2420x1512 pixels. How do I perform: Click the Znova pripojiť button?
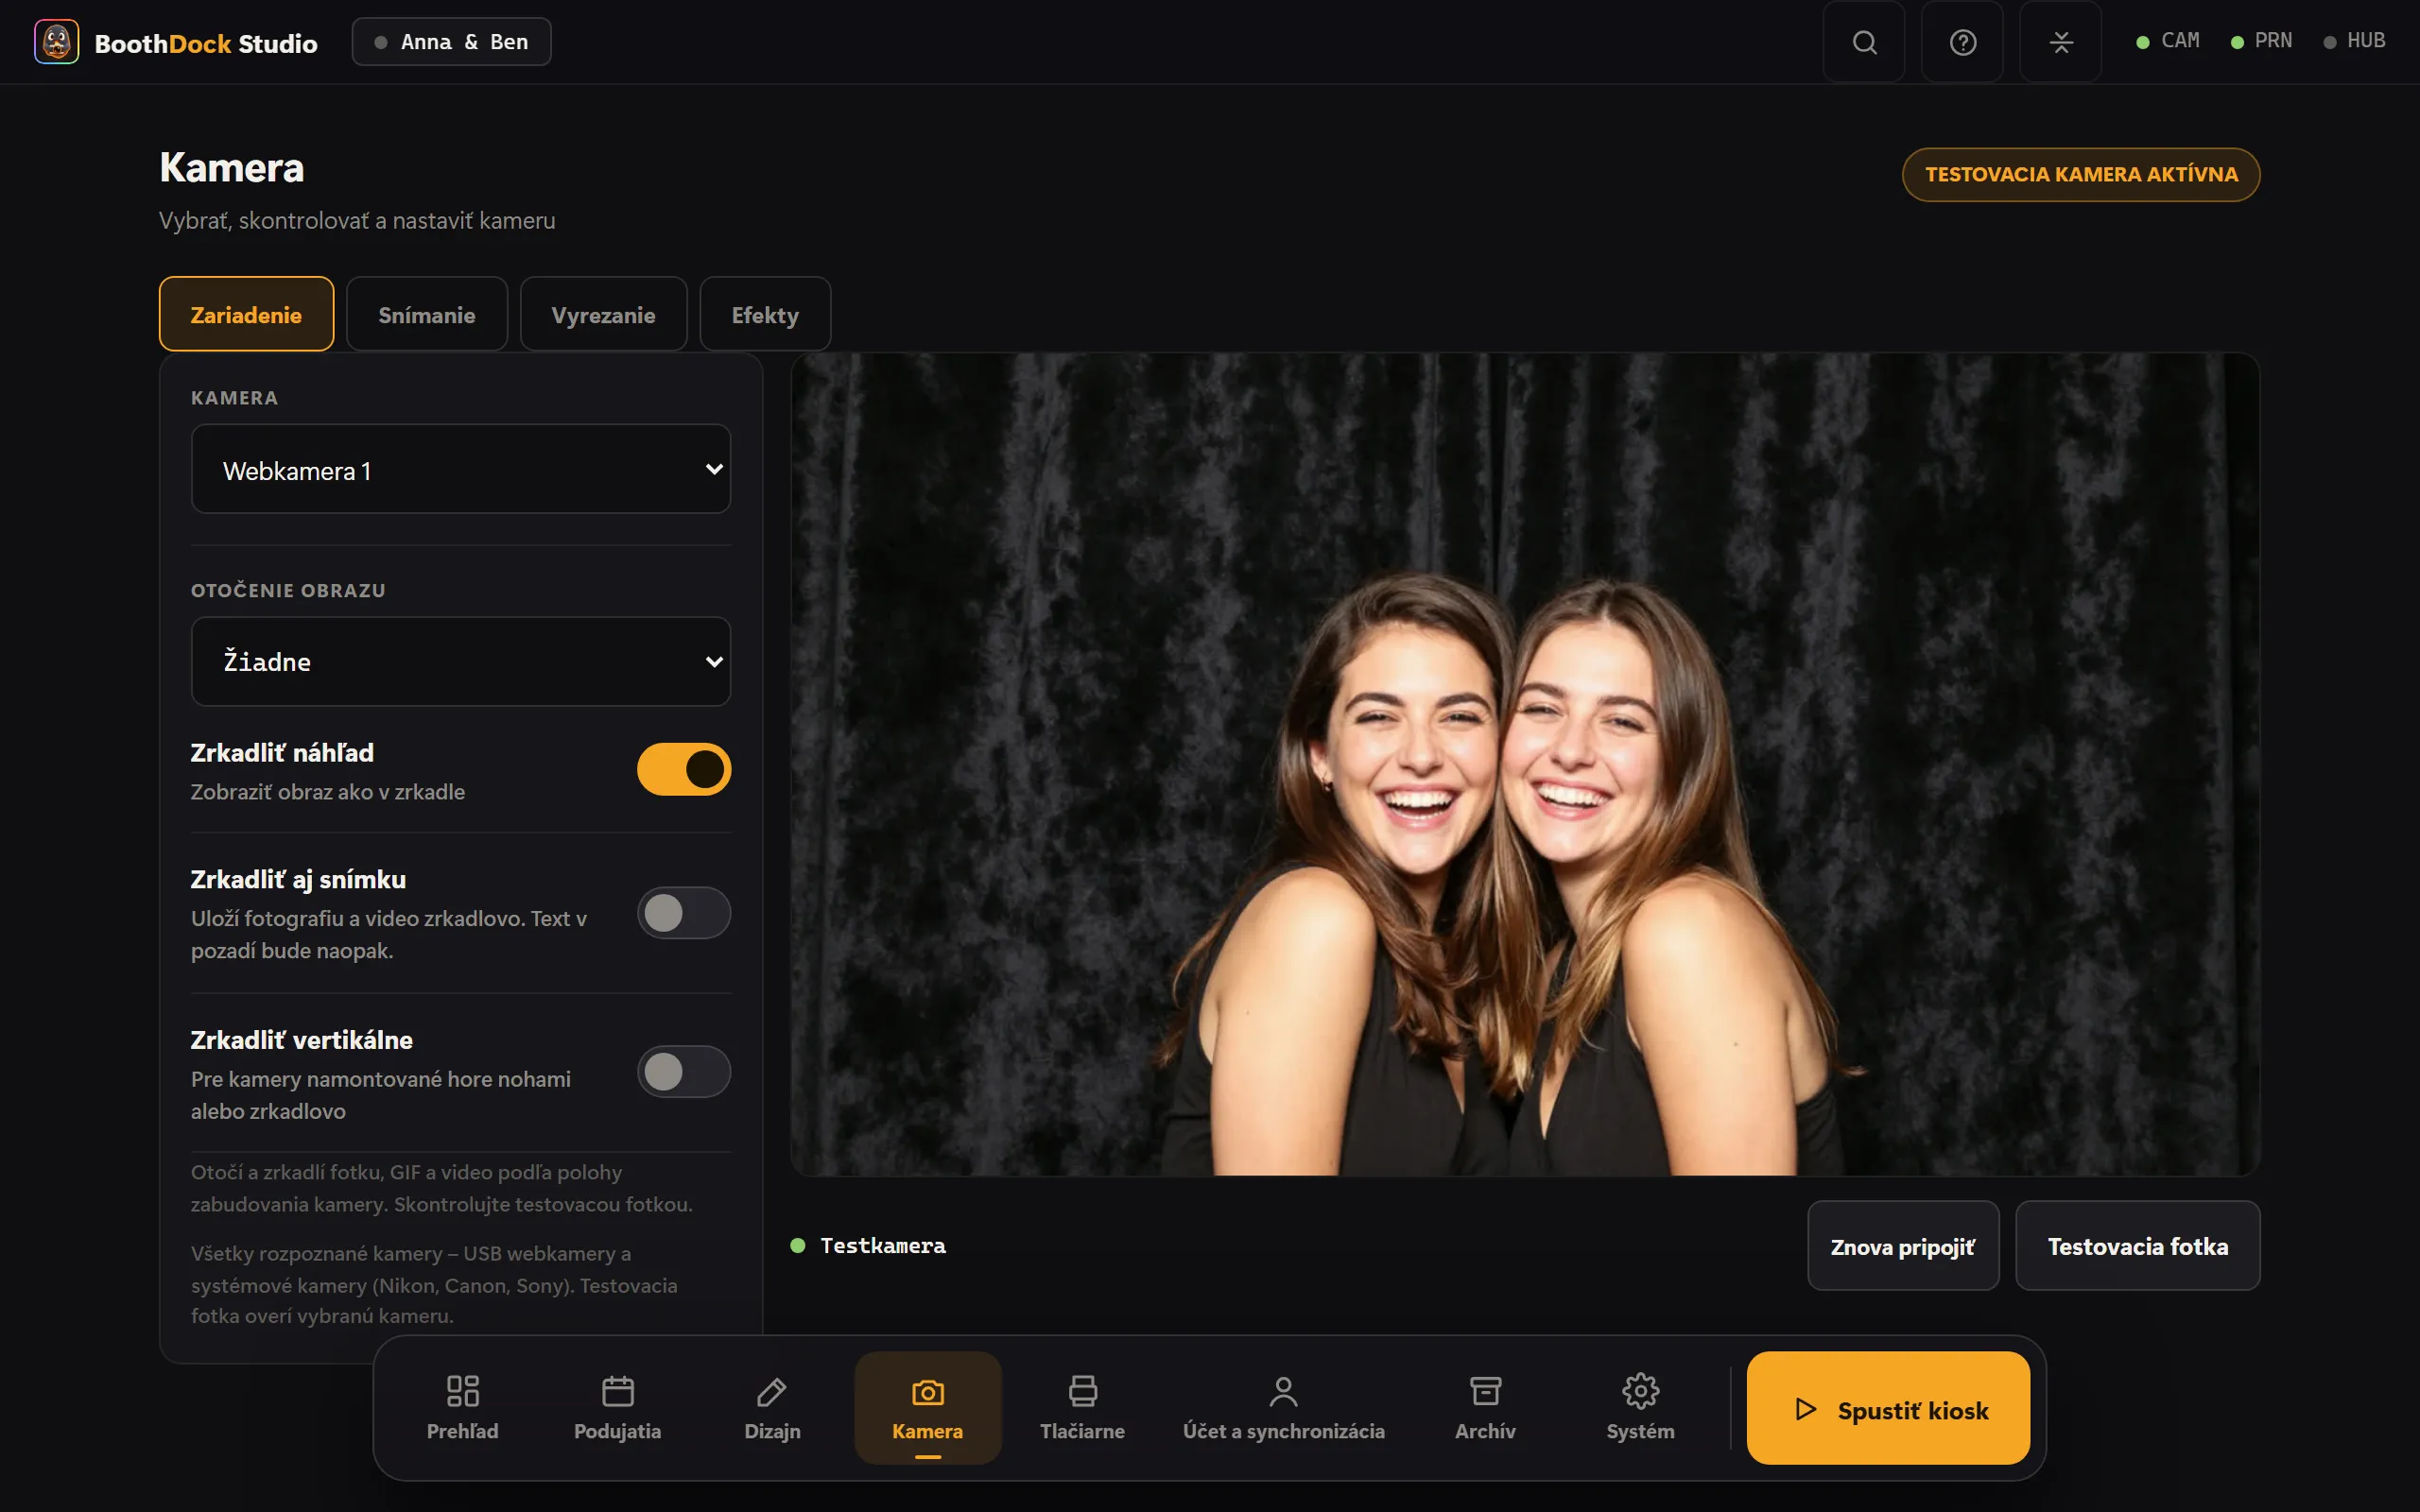pyautogui.click(x=1903, y=1246)
